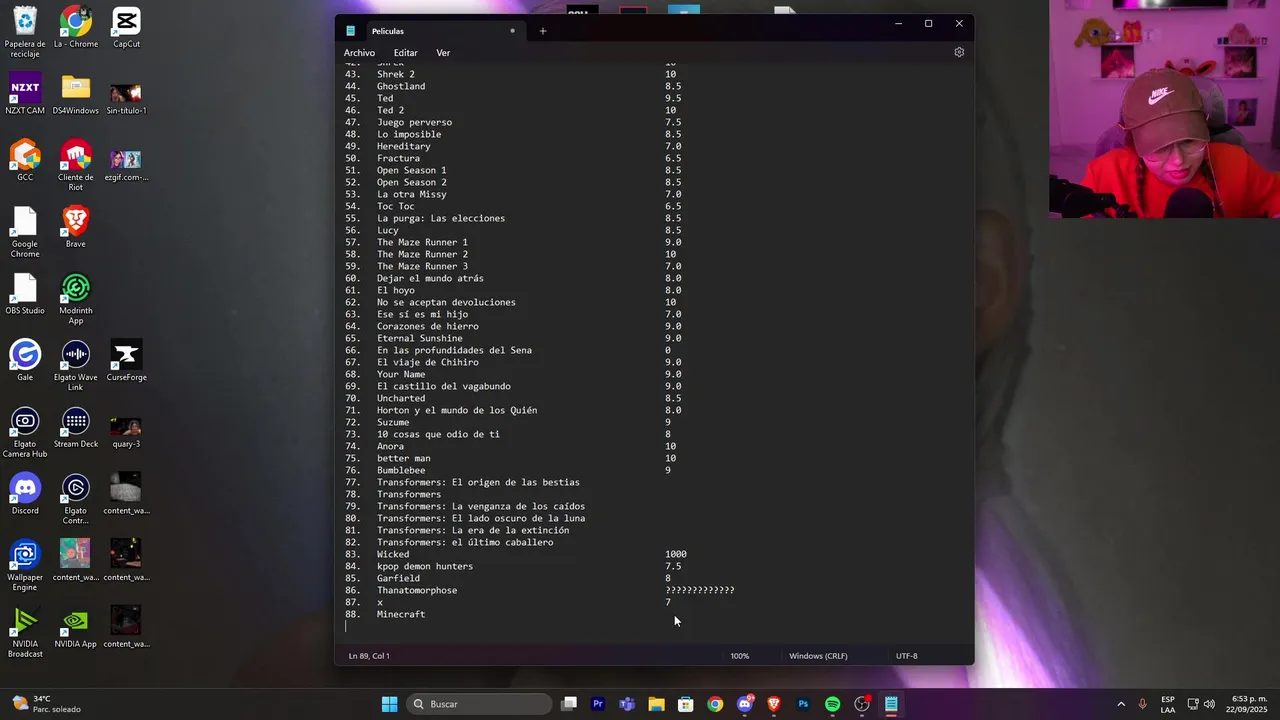Click the microphone tray icon
The width and height of the screenshot is (1280, 720).
coord(1142,704)
